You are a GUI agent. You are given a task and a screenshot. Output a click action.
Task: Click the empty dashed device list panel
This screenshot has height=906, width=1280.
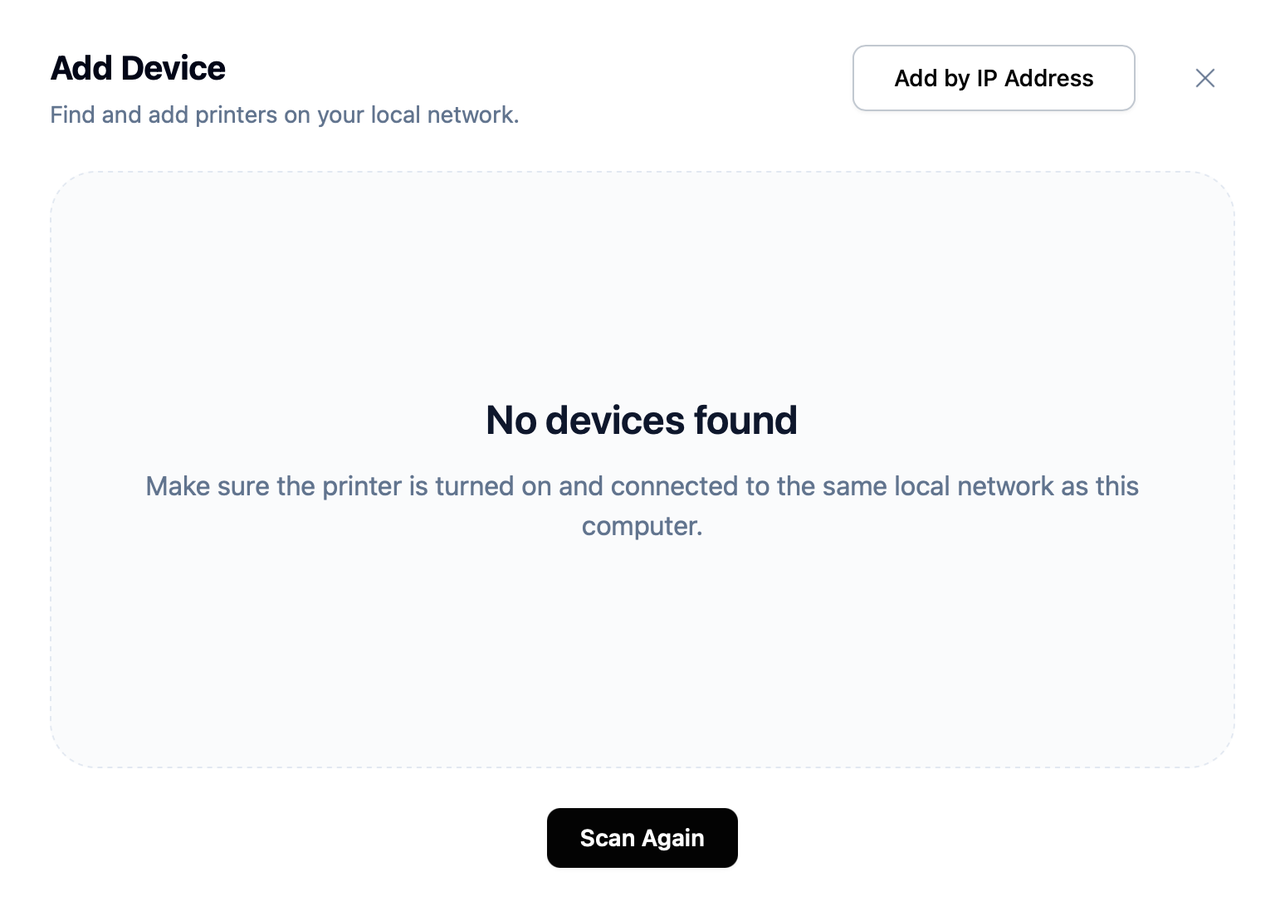point(642,470)
